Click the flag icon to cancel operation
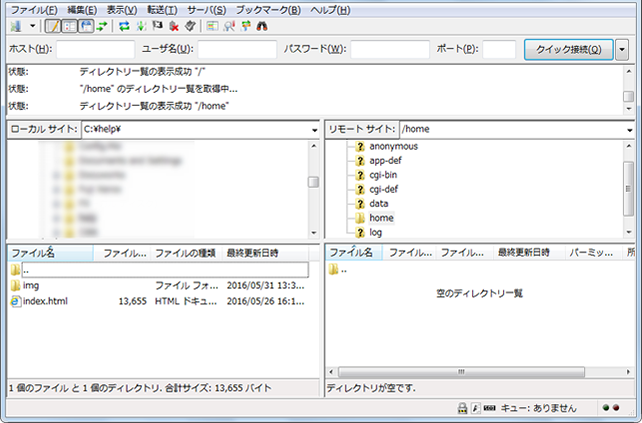 click(157, 27)
